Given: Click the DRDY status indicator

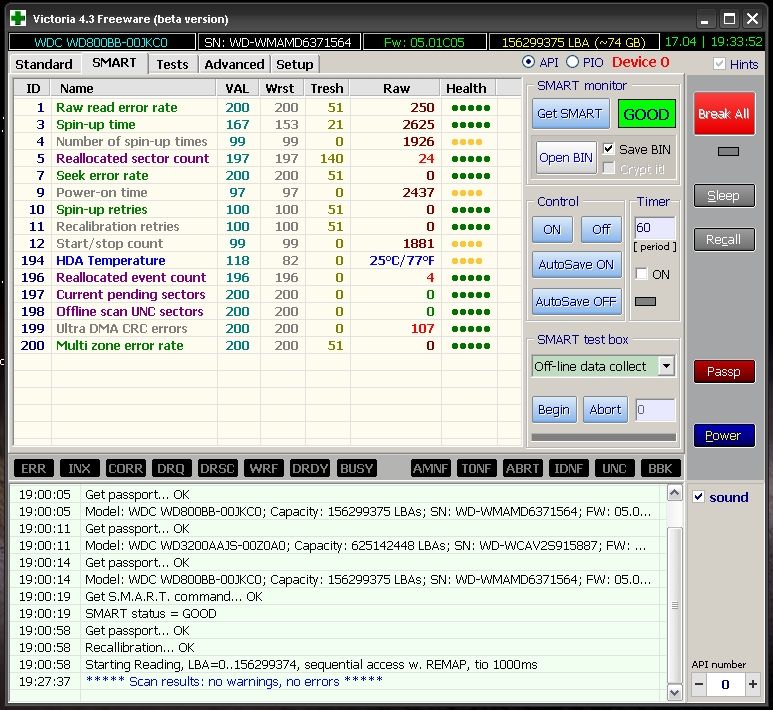Looking at the screenshot, I should (x=310, y=468).
